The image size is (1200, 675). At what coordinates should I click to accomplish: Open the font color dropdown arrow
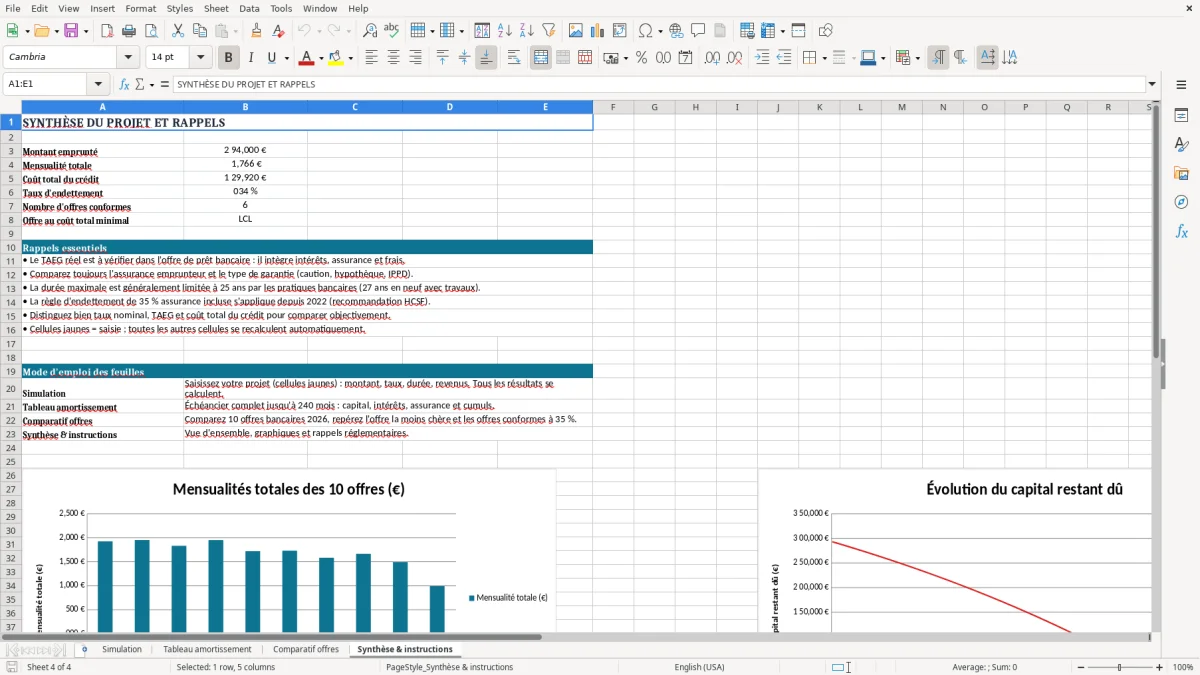(x=321, y=58)
